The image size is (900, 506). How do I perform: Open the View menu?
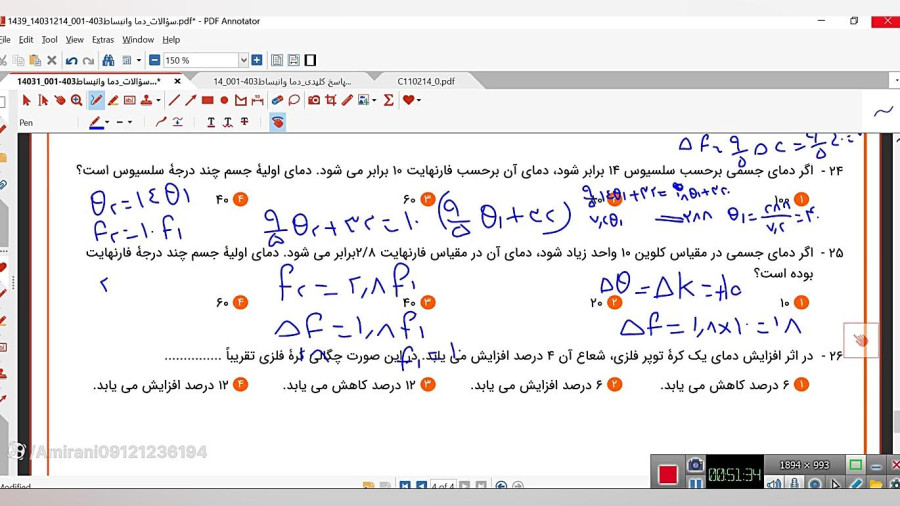coord(75,40)
